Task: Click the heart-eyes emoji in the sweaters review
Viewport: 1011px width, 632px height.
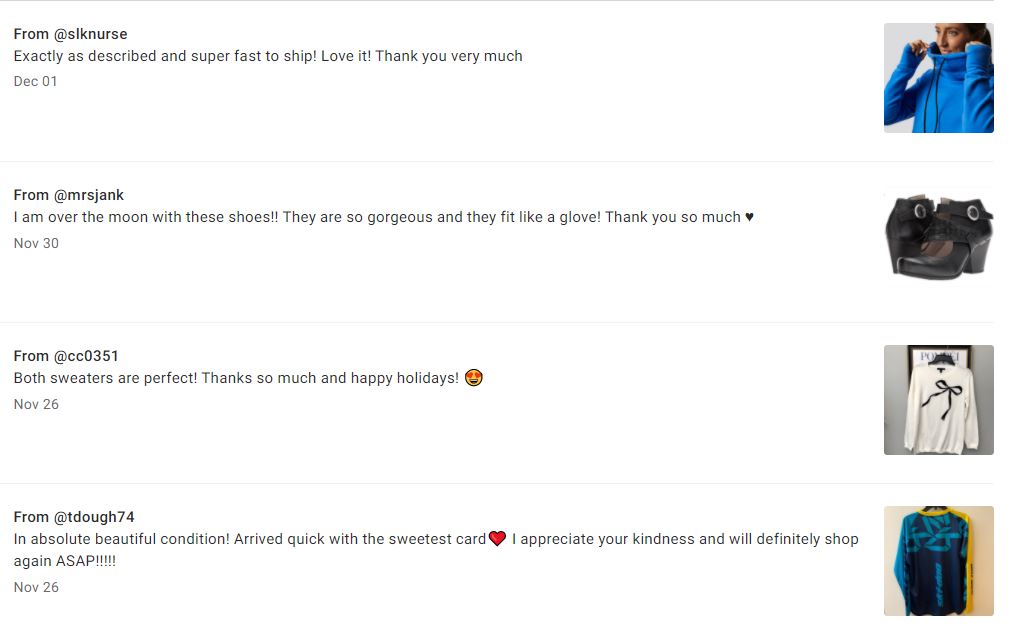Action: pos(474,378)
